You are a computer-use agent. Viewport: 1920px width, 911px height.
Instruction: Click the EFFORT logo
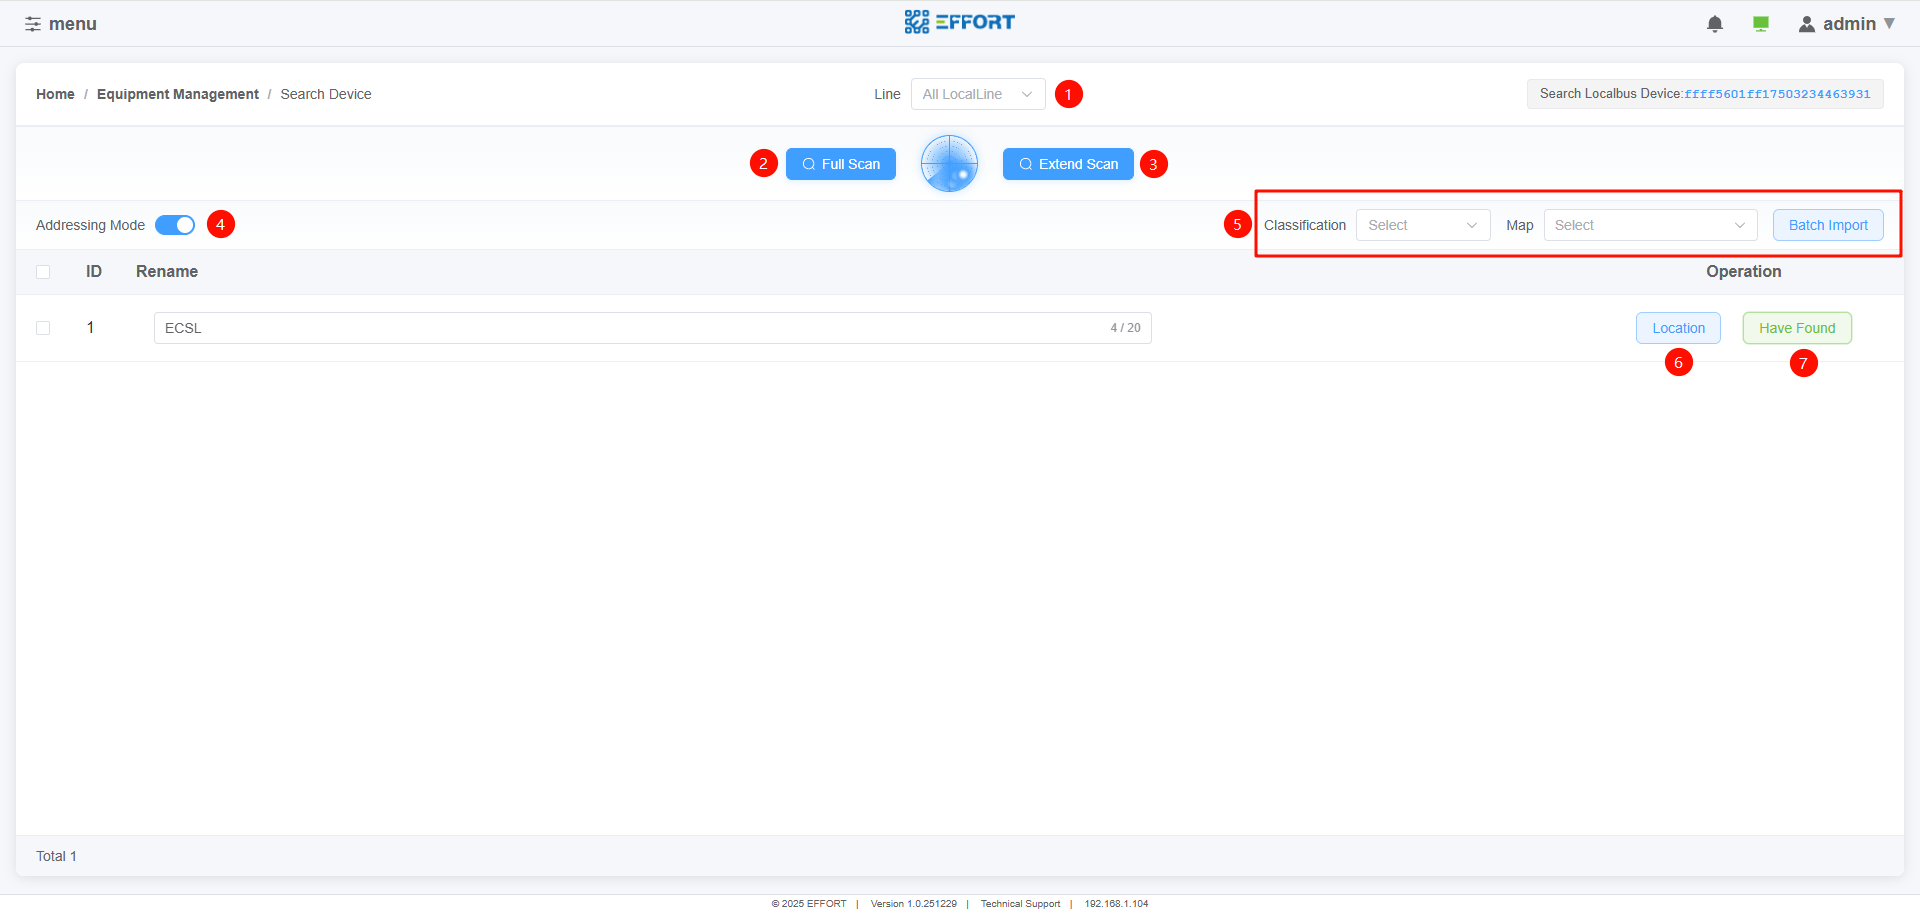coord(959,22)
